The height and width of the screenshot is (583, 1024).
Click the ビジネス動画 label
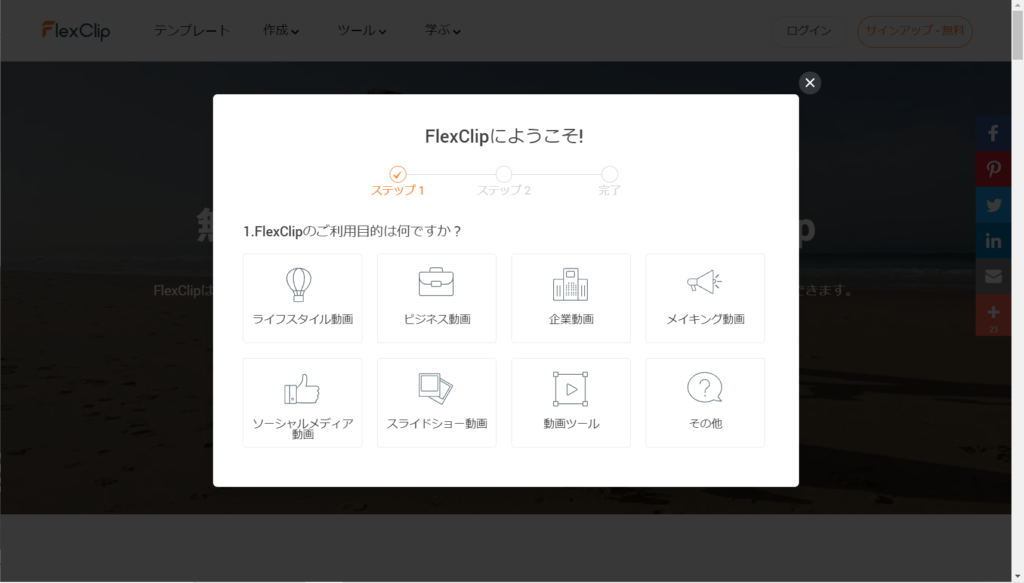(437, 319)
